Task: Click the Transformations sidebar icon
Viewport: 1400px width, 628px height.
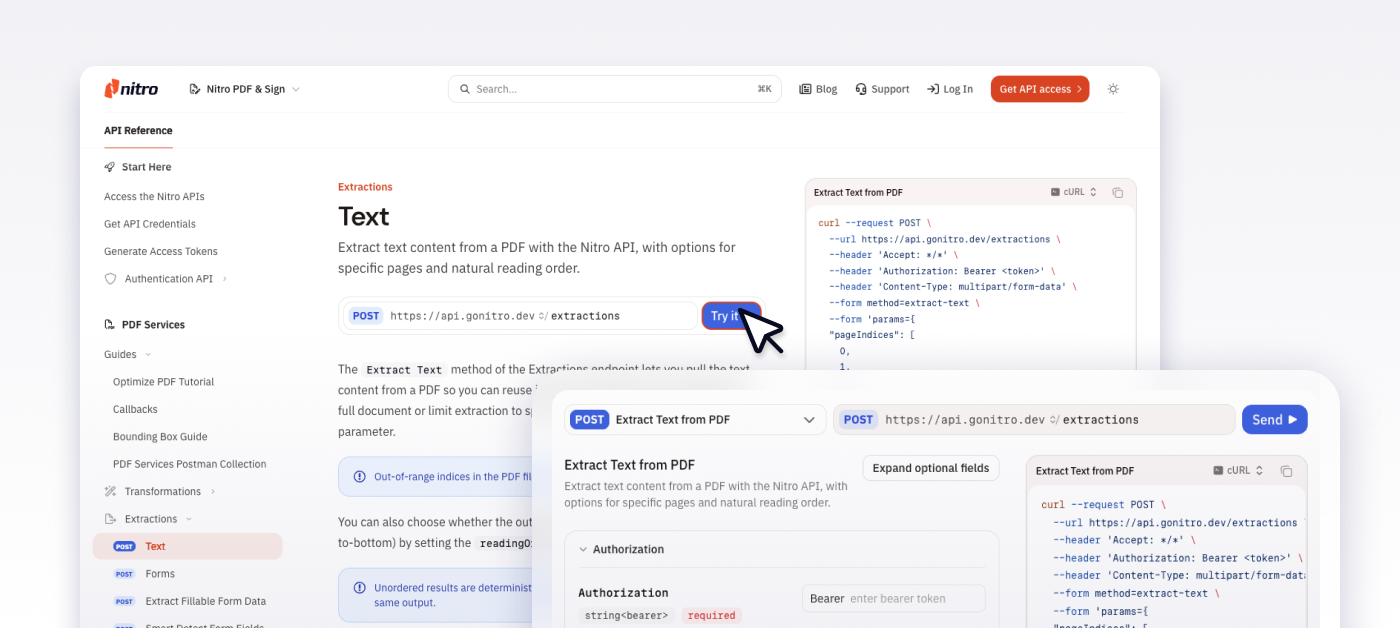Action: pyautogui.click(x=110, y=492)
